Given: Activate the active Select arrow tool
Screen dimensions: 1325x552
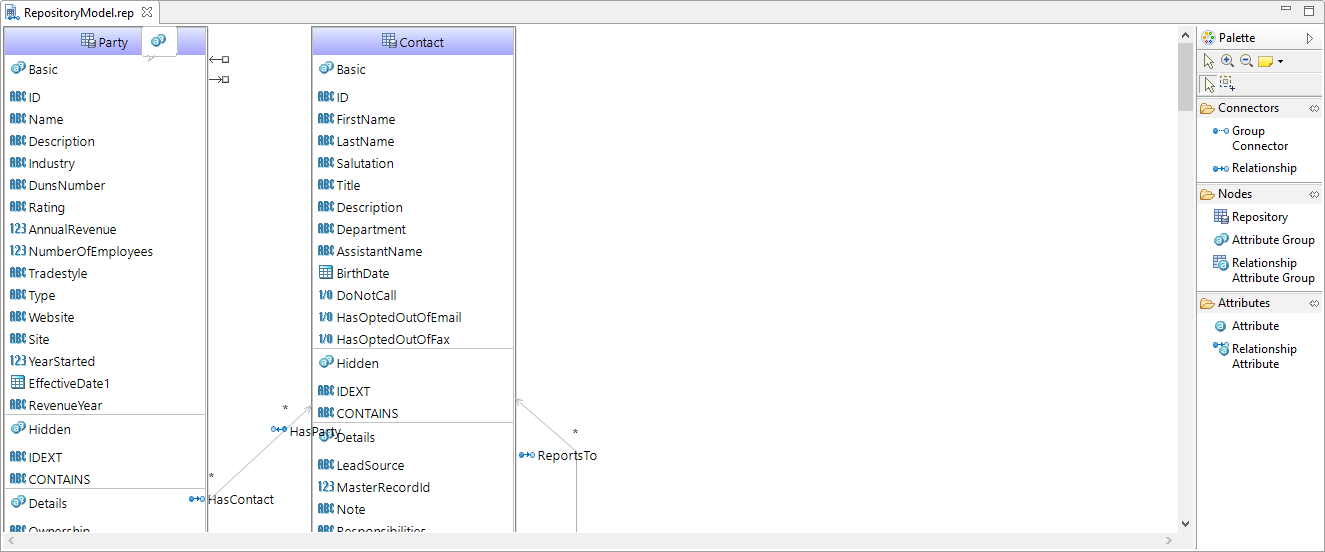Looking at the screenshot, I should pos(1209,84).
